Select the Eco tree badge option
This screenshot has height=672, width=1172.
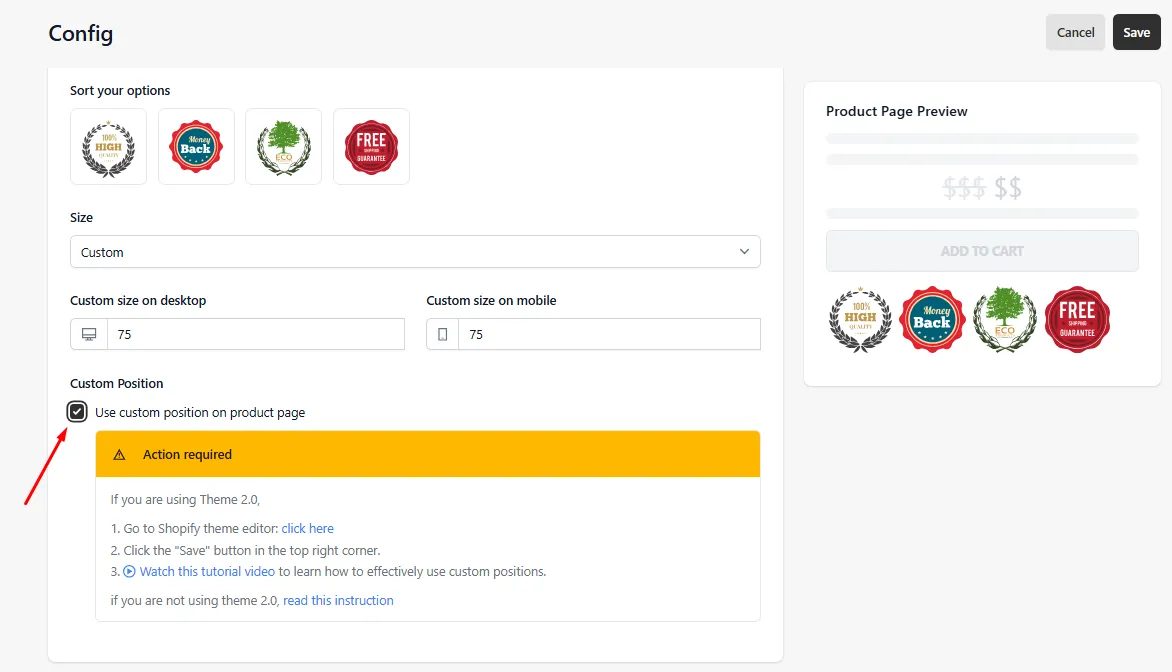coord(283,147)
